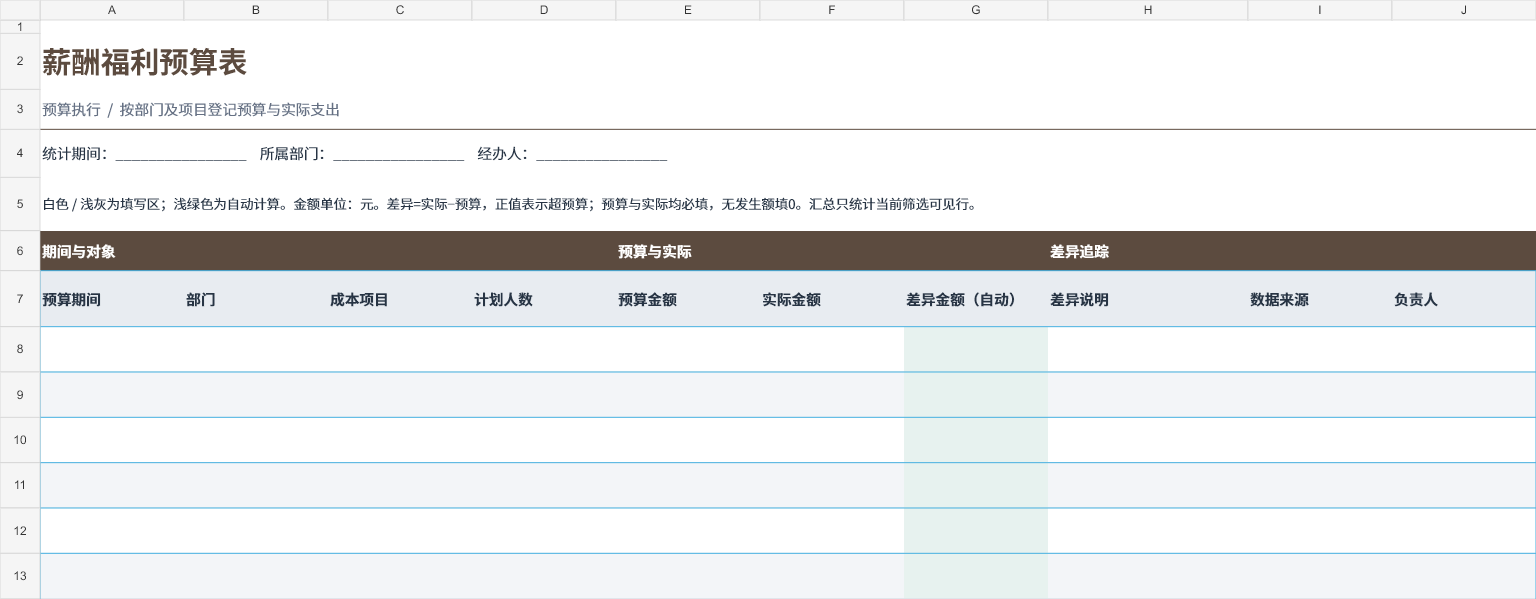
Task: Click the 差异说明 cell in row 11
Action: pyautogui.click(x=1148, y=485)
